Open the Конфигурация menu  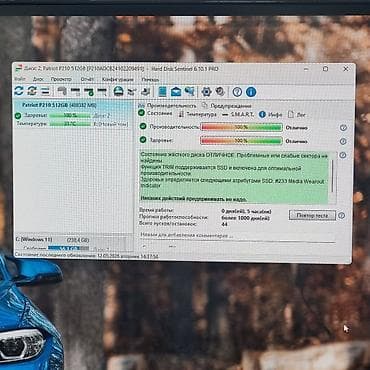click(x=118, y=80)
